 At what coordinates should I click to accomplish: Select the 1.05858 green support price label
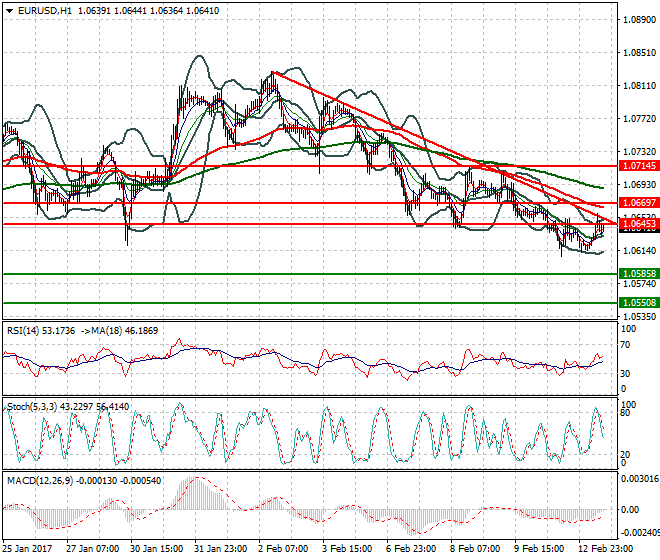click(639, 274)
